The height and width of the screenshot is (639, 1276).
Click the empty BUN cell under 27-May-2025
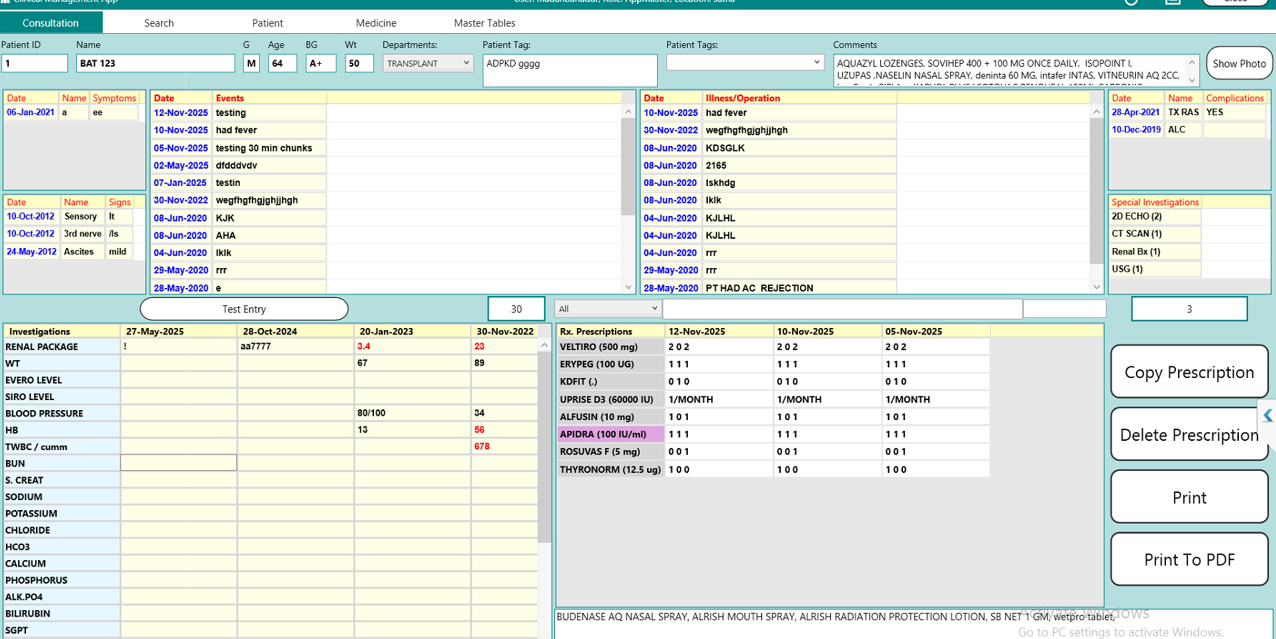coord(179,463)
